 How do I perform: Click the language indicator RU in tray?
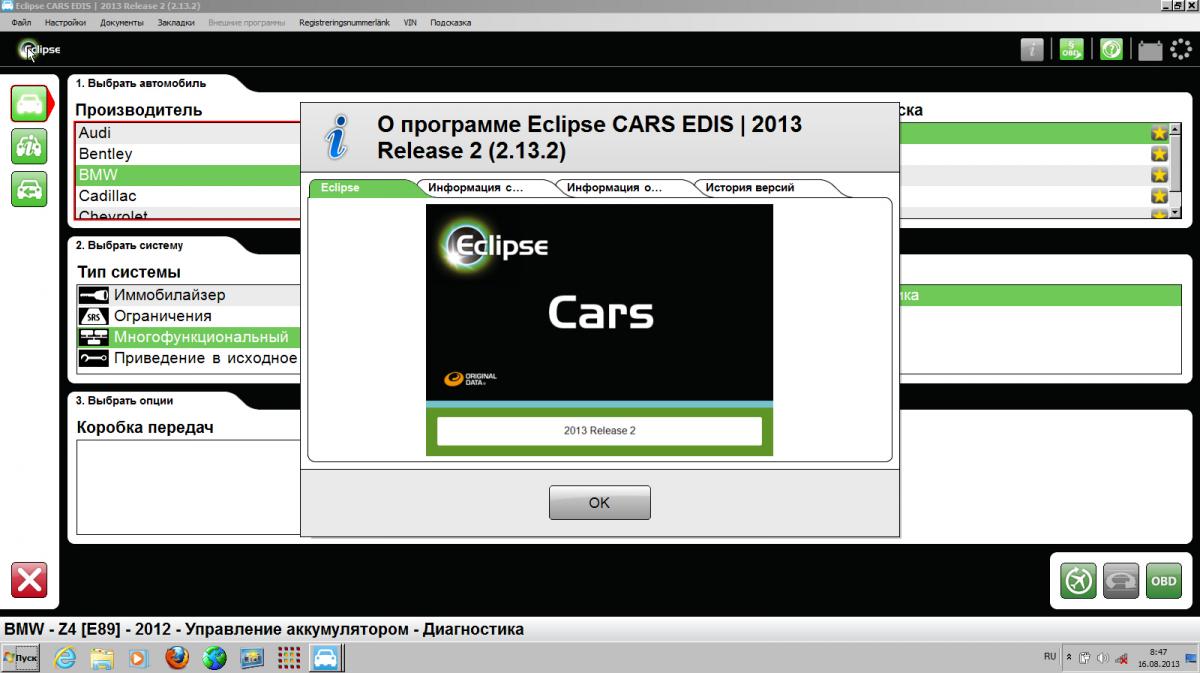[x=1050, y=657]
